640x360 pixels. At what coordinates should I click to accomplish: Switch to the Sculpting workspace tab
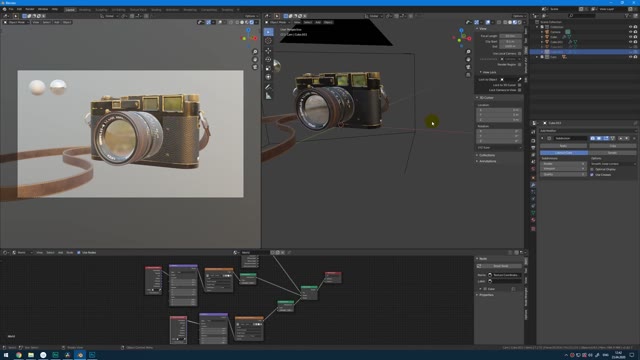click(x=101, y=10)
